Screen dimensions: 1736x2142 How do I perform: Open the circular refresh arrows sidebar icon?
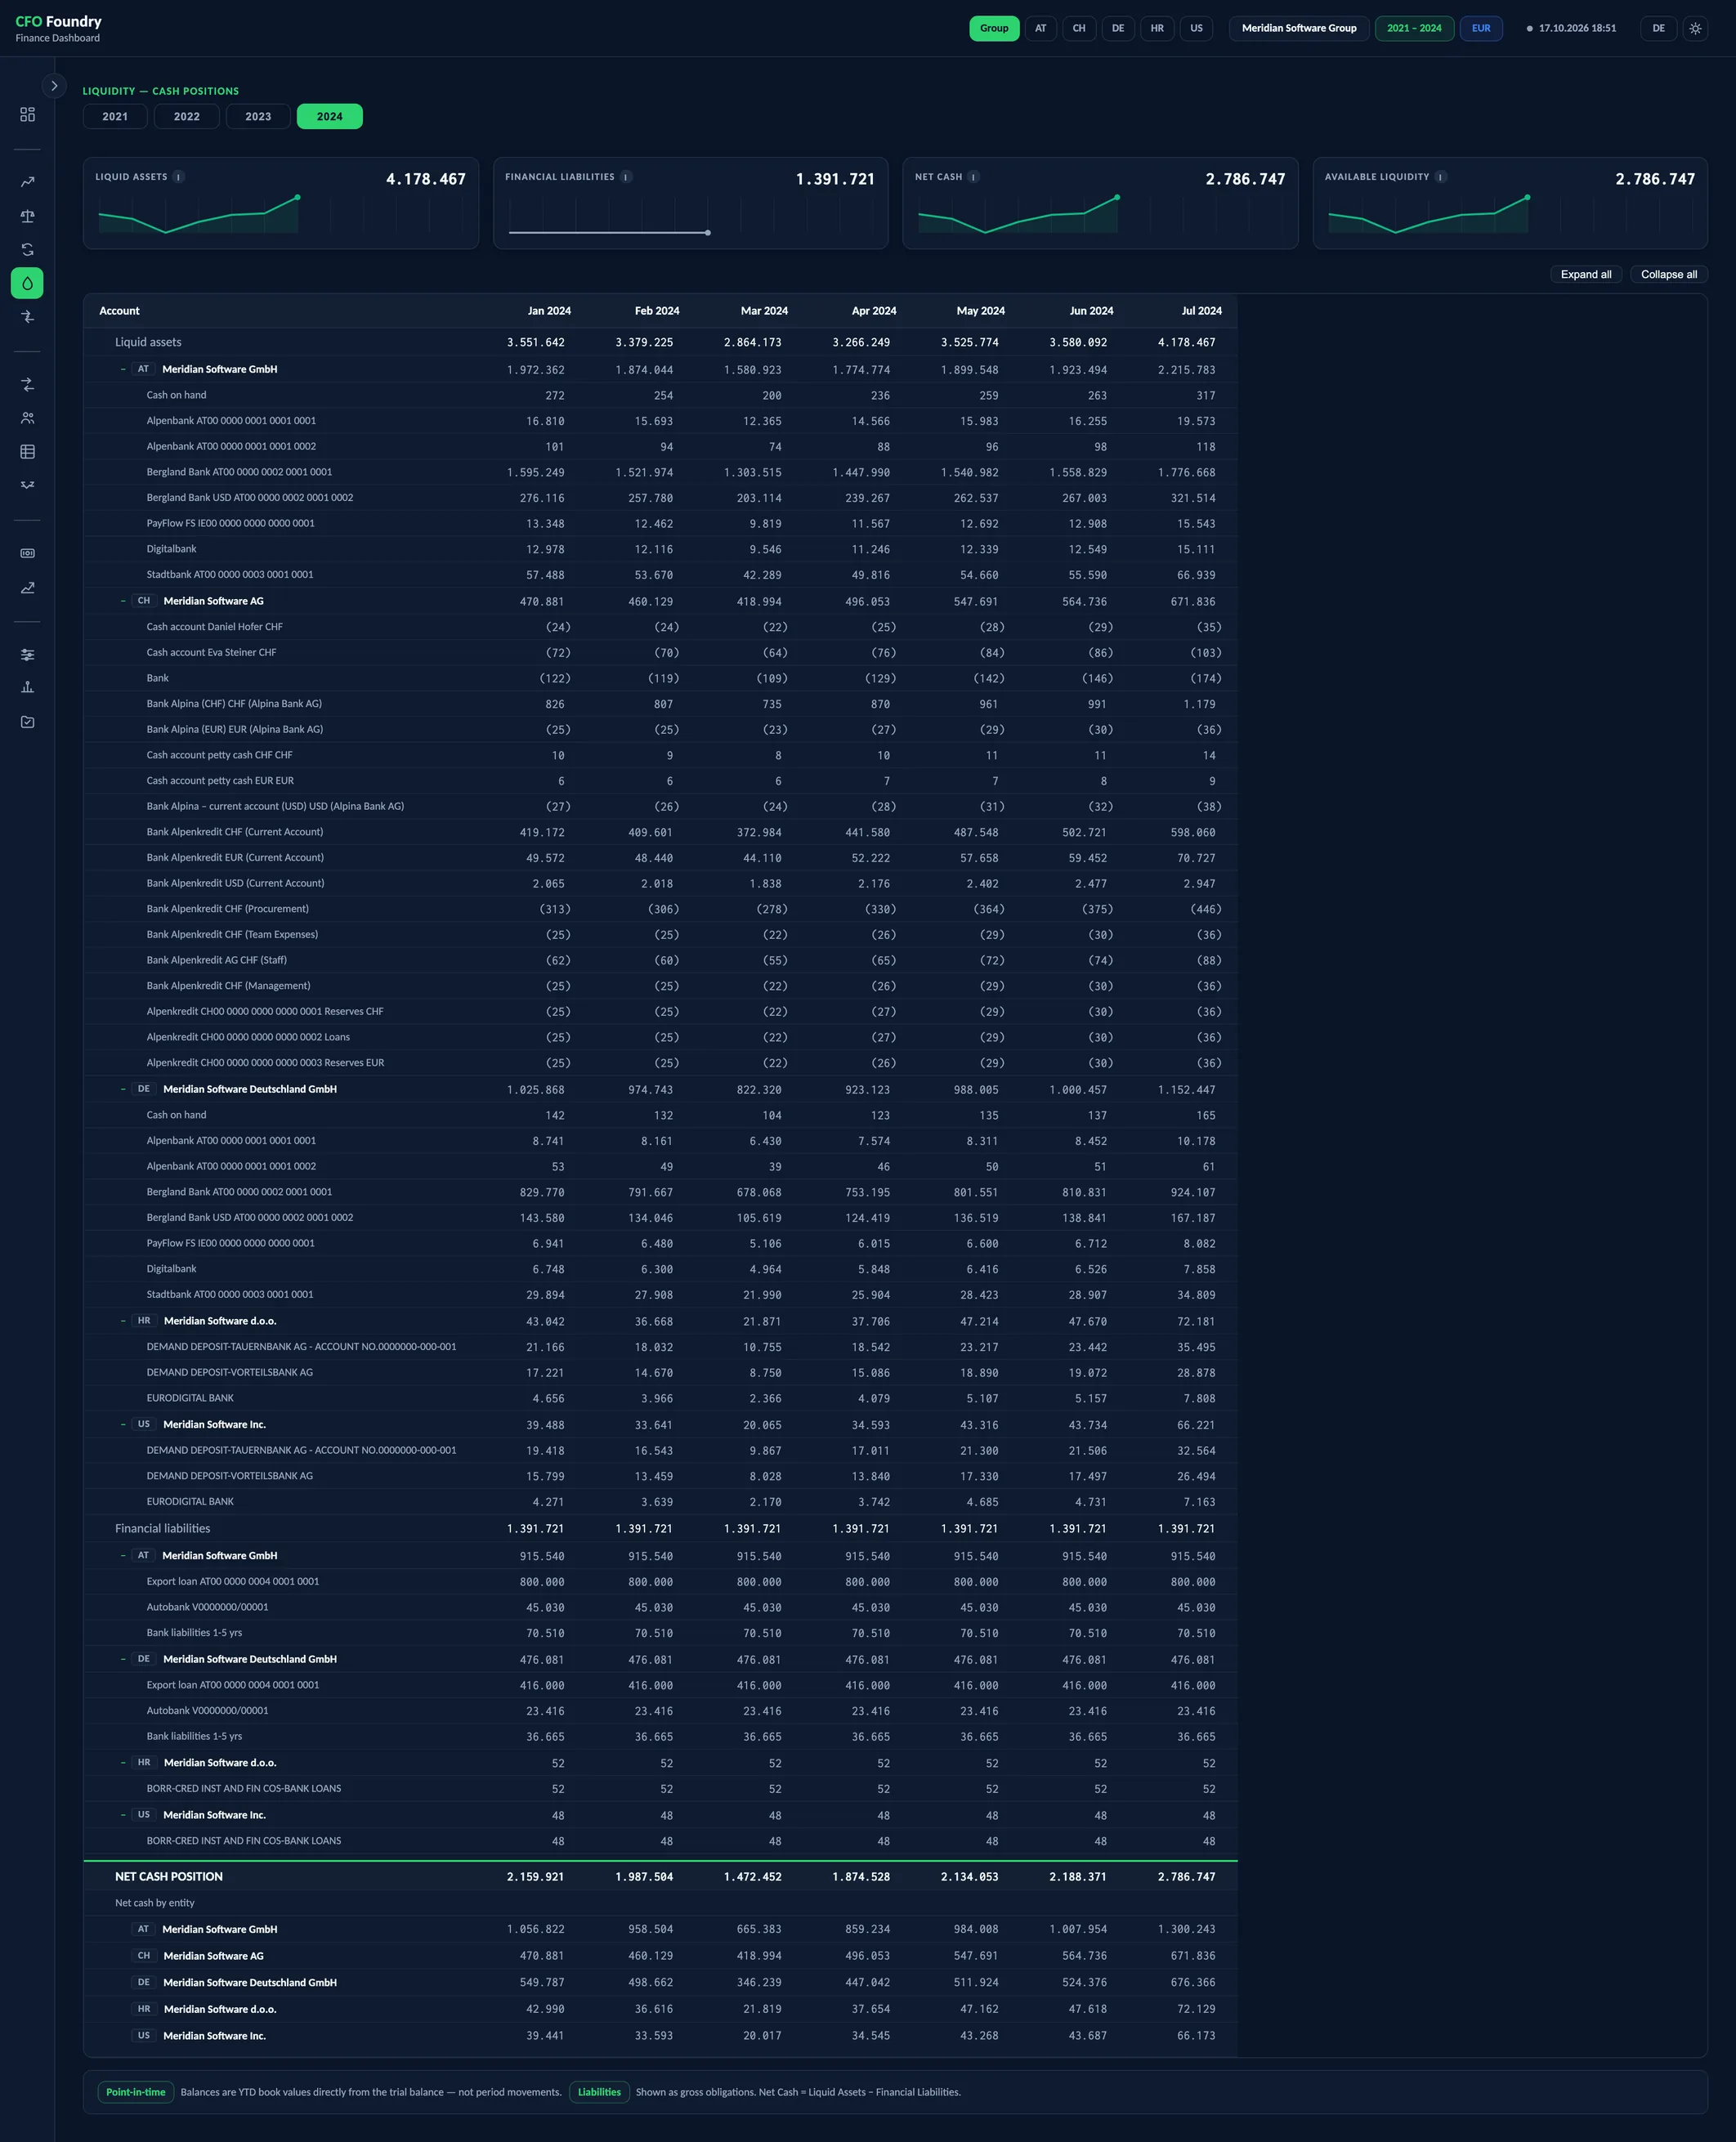[27, 250]
